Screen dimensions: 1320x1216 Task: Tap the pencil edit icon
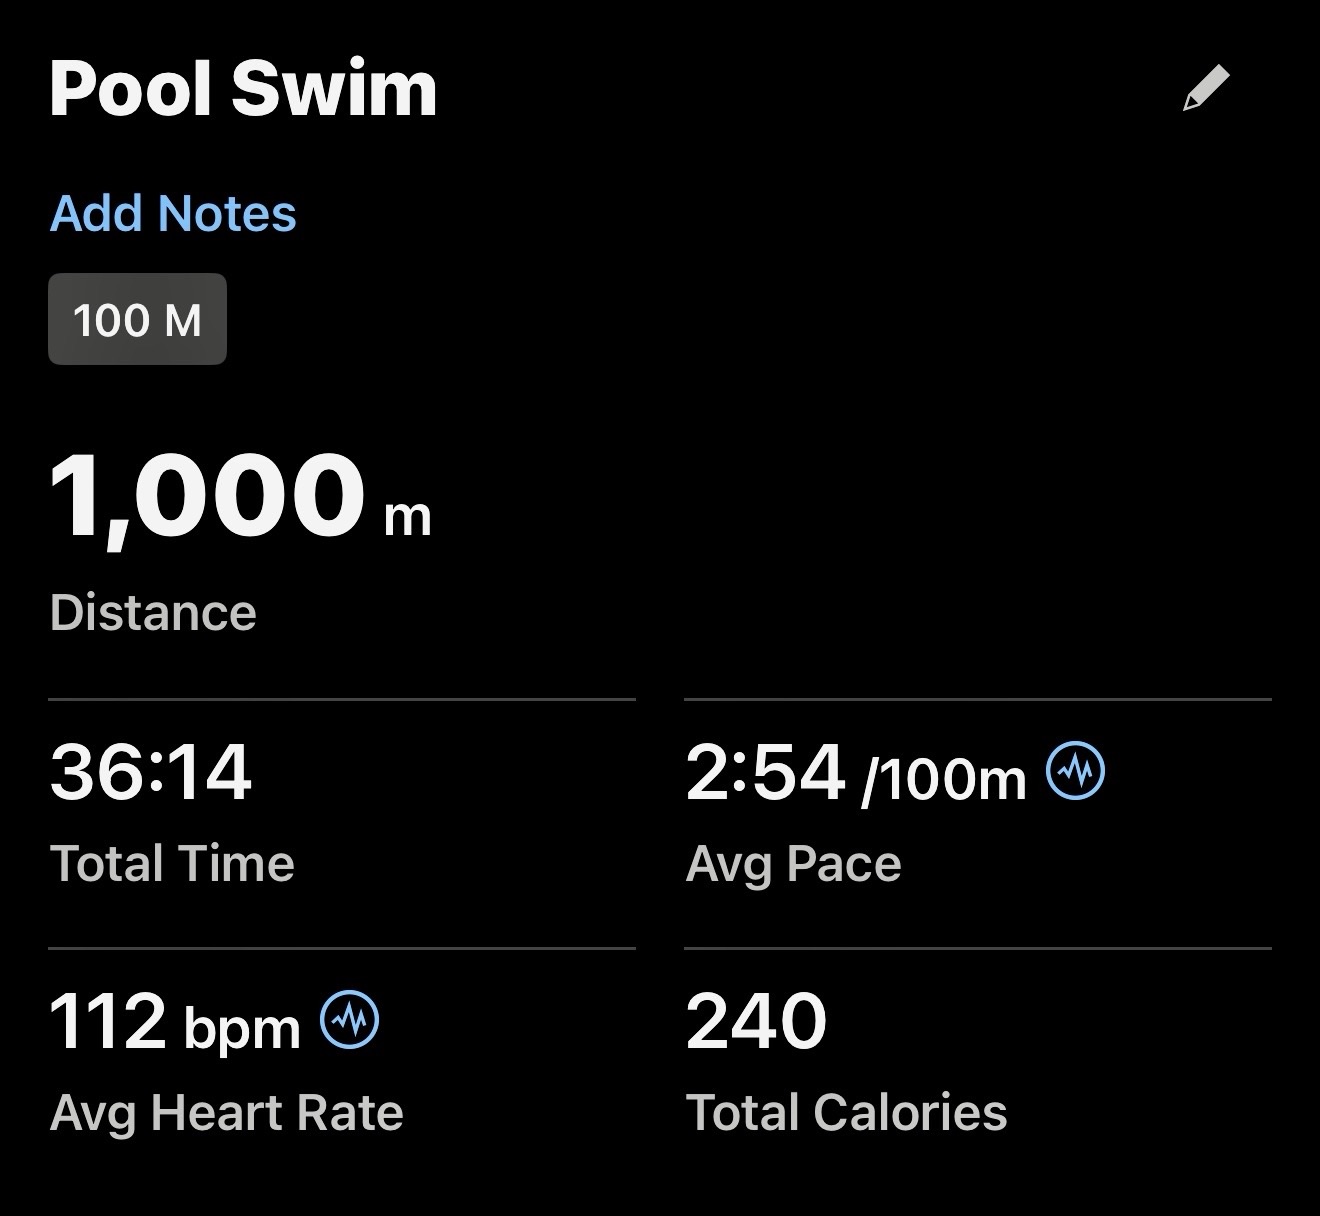click(x=1205, y=89)
